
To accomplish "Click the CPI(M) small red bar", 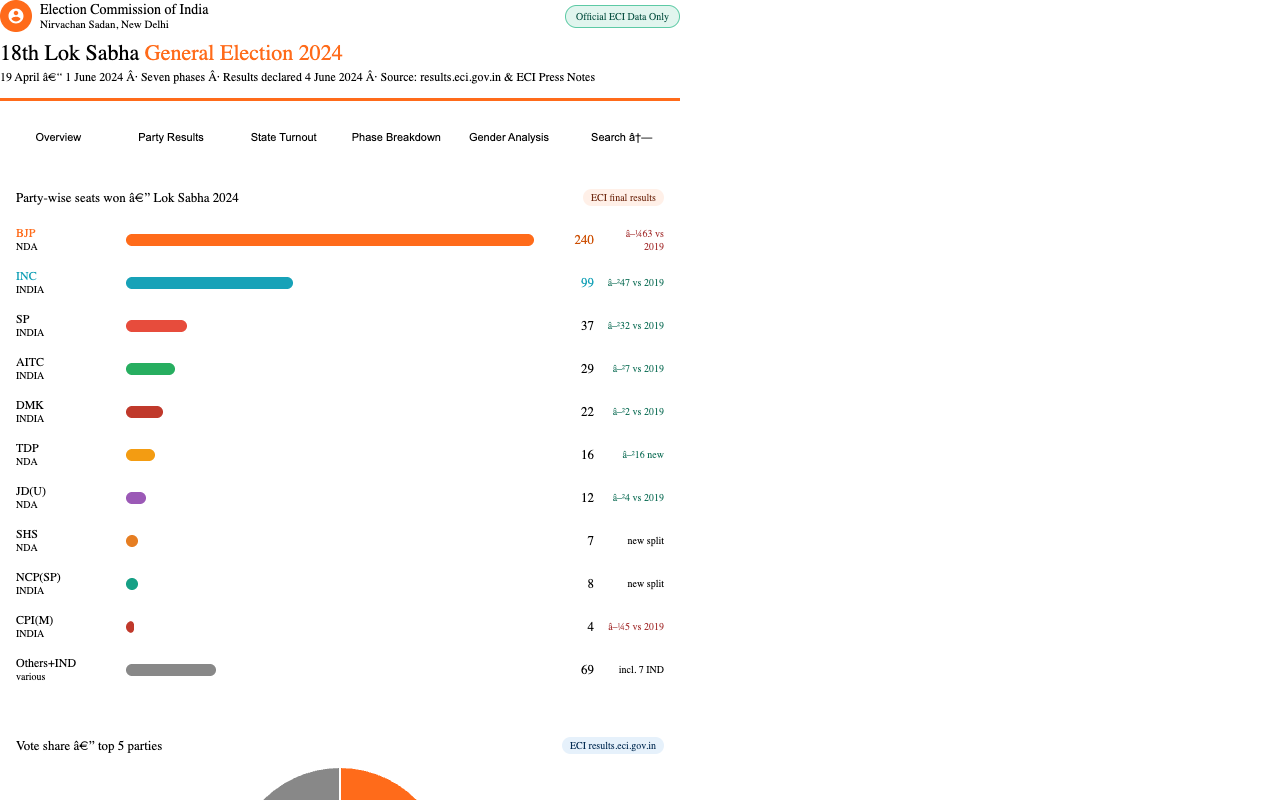I will tap(130, 627).
